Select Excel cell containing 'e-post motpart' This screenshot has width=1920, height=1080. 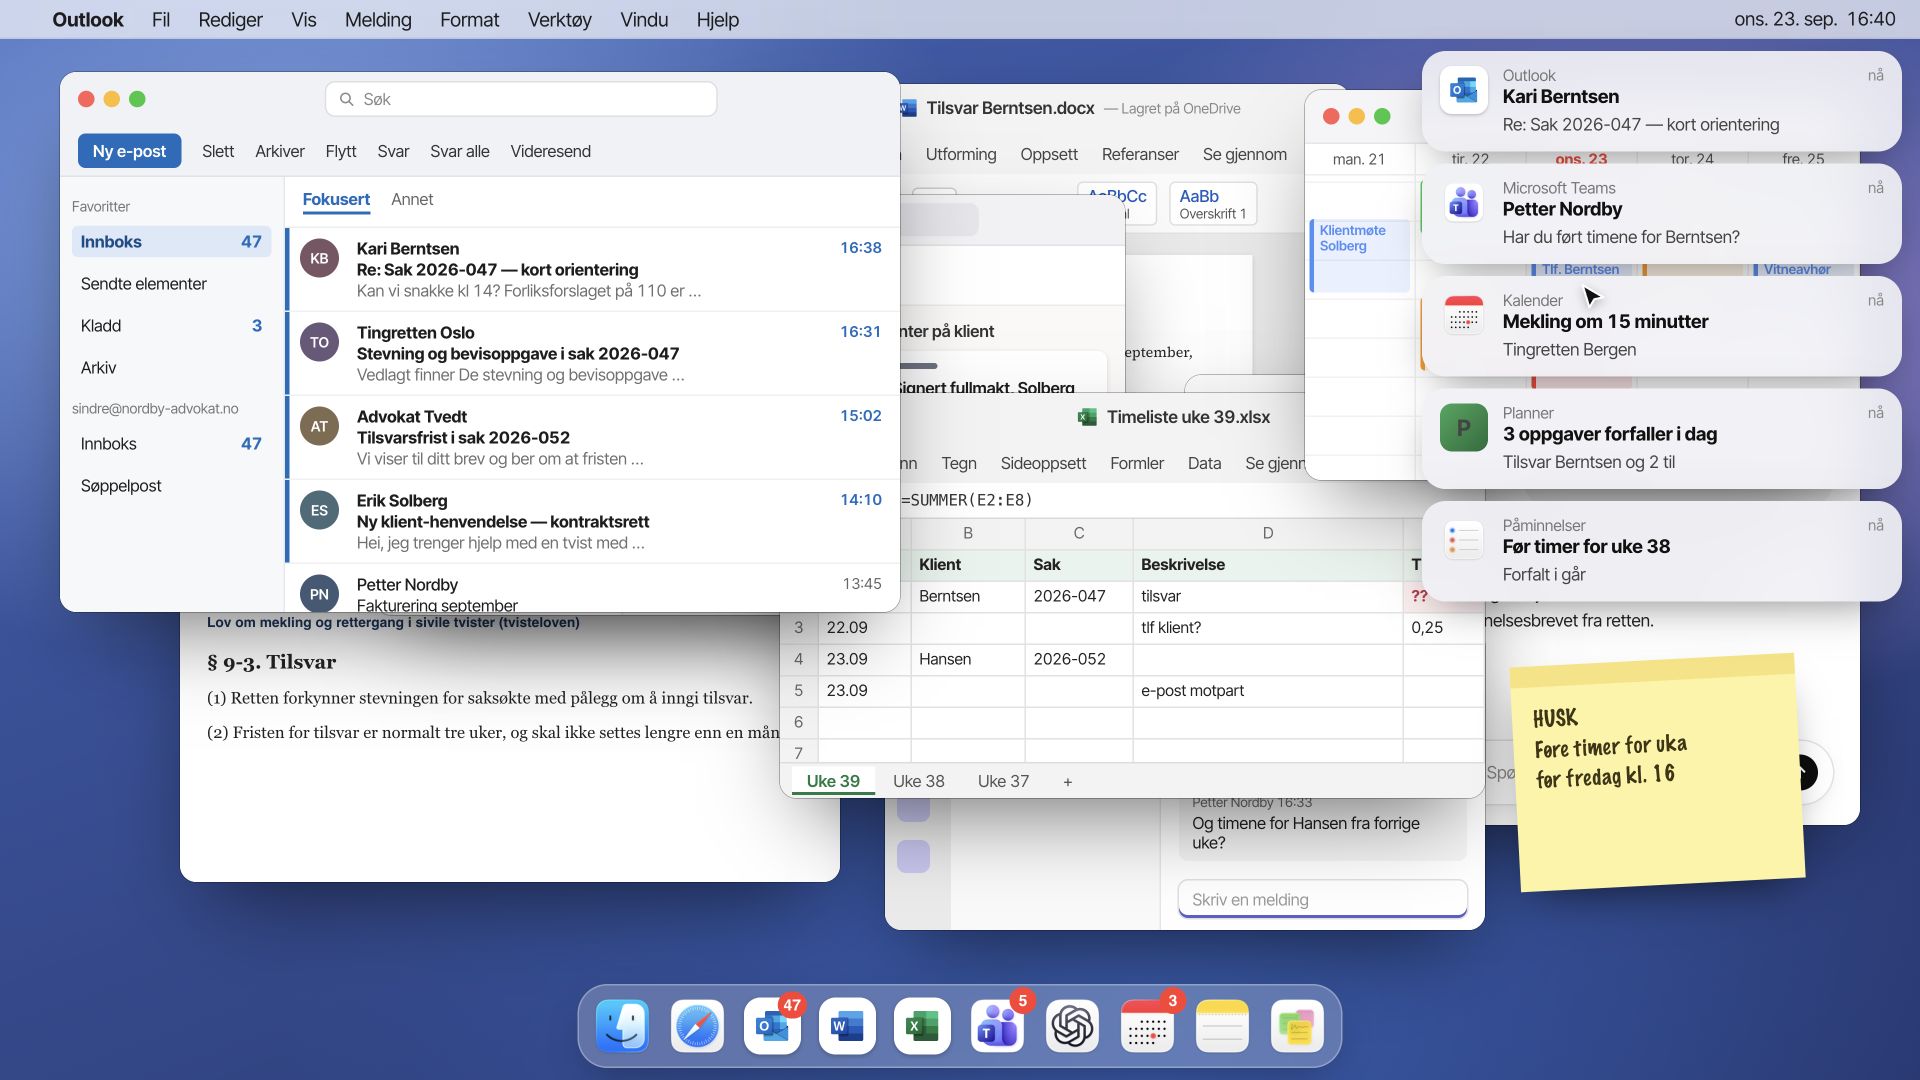click(x=1268, y=691)
